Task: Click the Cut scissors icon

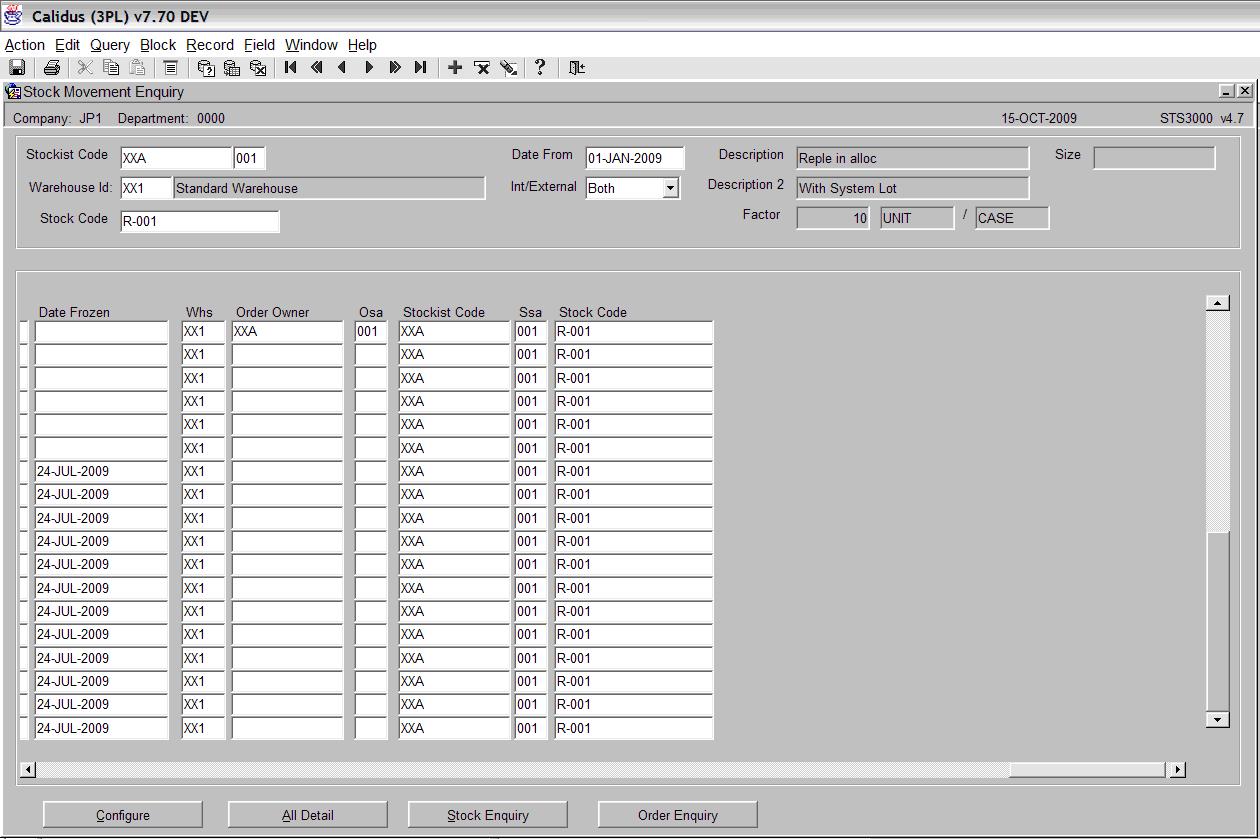Action: tap(85, 68)
